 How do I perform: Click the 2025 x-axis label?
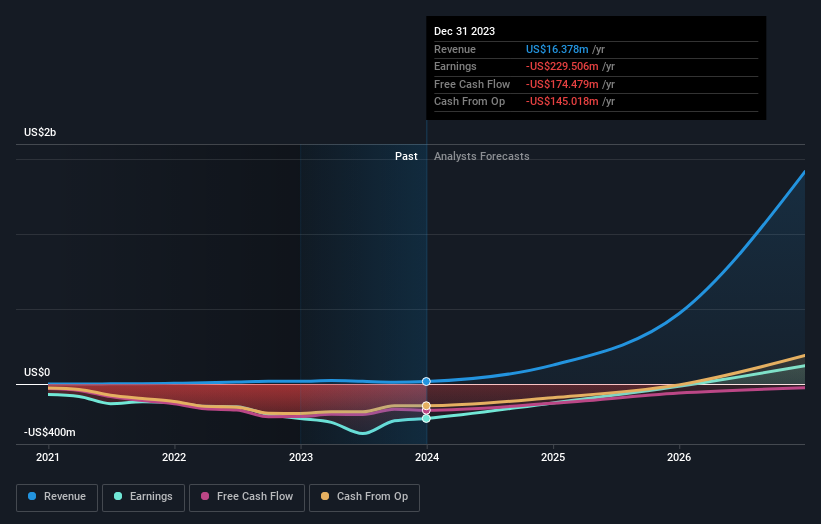click(x=553, y=457)
